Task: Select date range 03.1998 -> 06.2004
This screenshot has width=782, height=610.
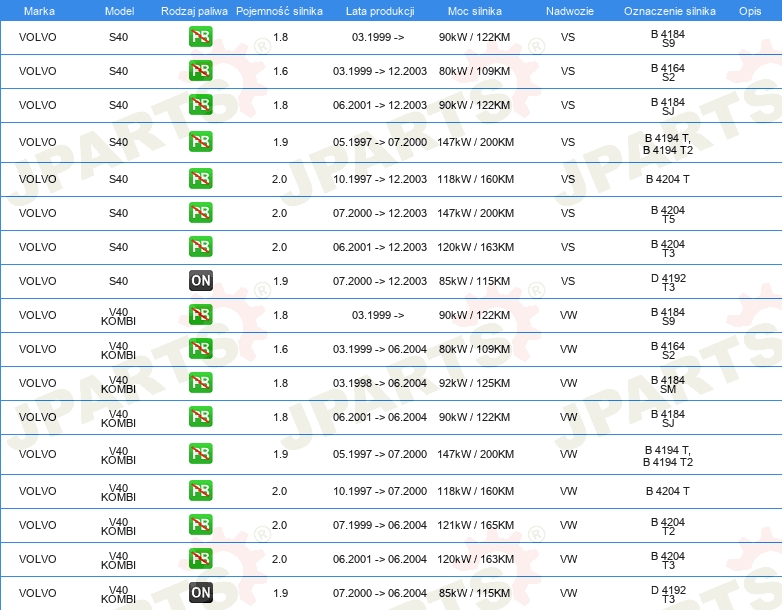Action: coord(380,383)
